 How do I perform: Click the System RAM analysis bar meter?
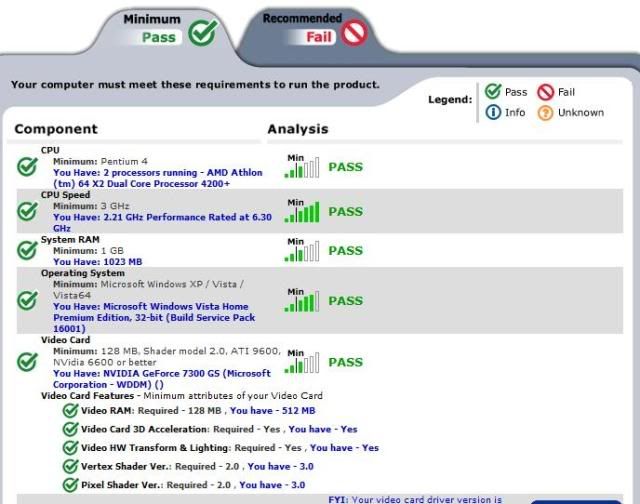[302, 253]
